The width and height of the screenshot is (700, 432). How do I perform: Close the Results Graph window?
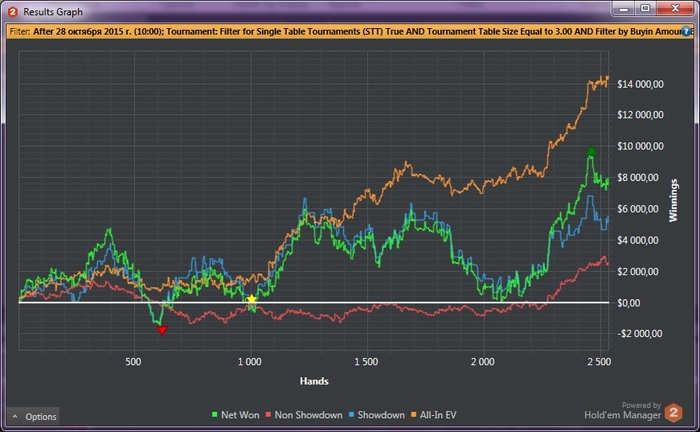pos(675,8)
